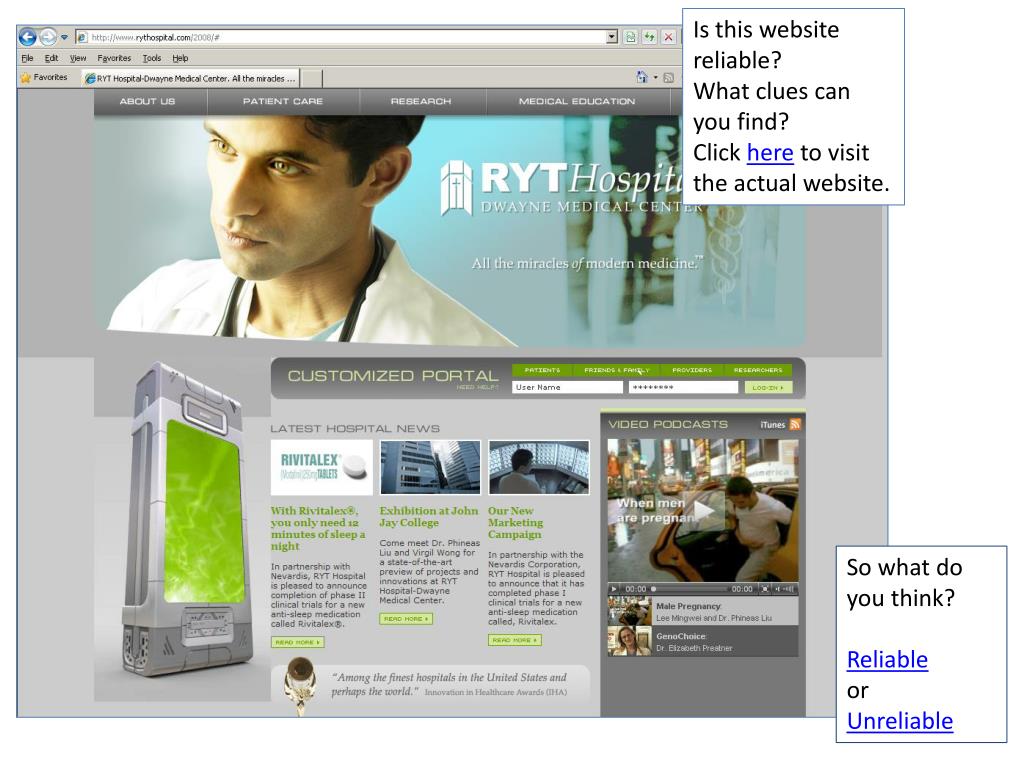Click the NEED HELP? link
1024x768 pixels.
[477, 387]
